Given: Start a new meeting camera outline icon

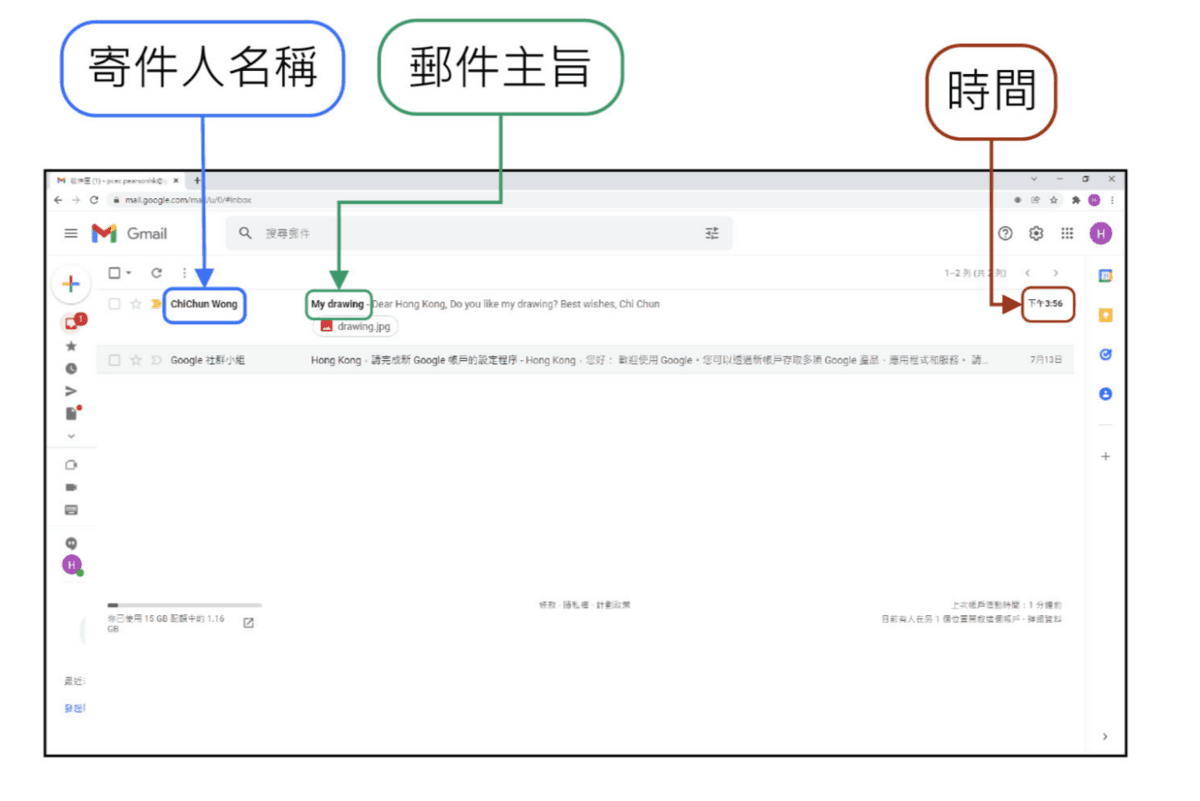Looking at the screenshot, I should (71, 465).
